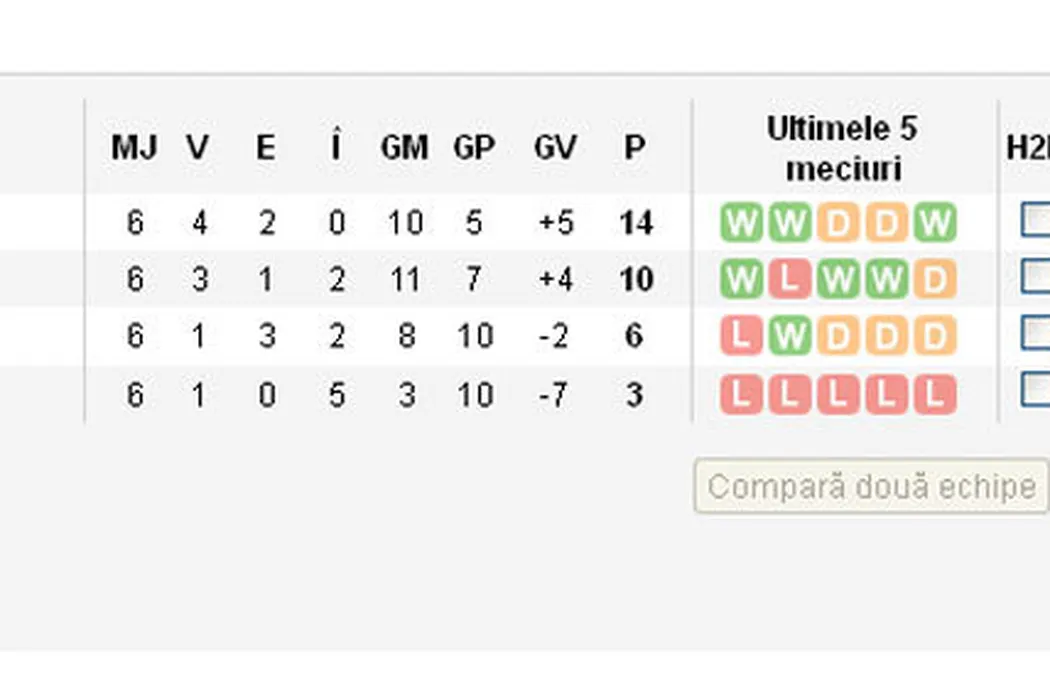Viewport: 1050px width, 700px height.
Task: Click the first L badge in fourth row
Action: pyautogui.click(x=740, y=395)
